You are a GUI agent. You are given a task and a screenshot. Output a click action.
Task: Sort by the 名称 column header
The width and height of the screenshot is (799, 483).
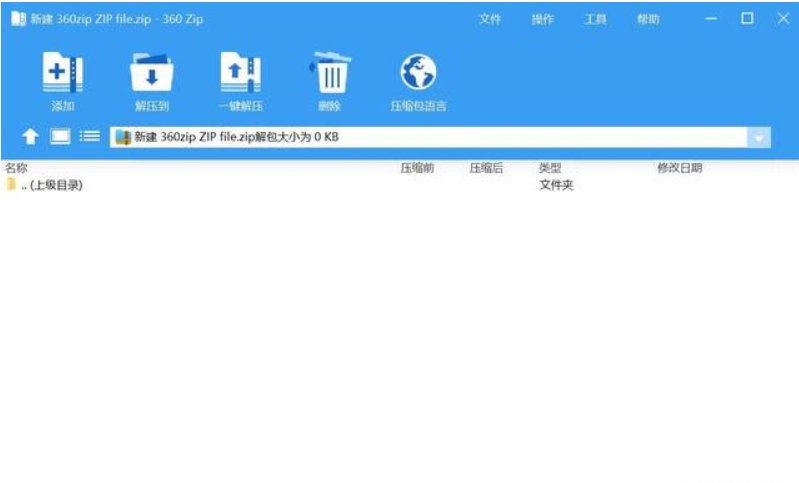coord(17,168)
